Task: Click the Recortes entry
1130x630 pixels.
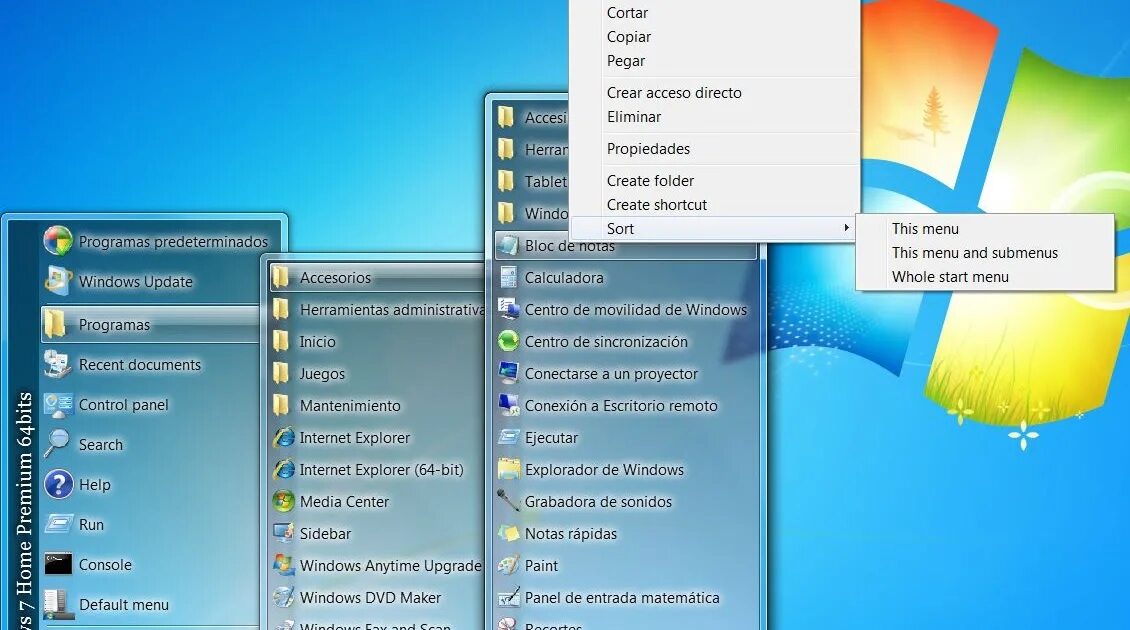Action: point(626,624)
